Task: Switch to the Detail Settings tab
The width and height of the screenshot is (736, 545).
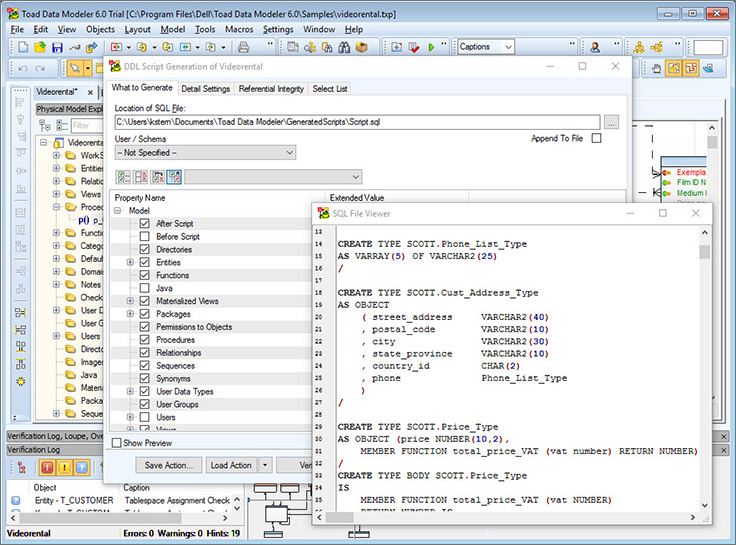Action: tap(206, 89)
